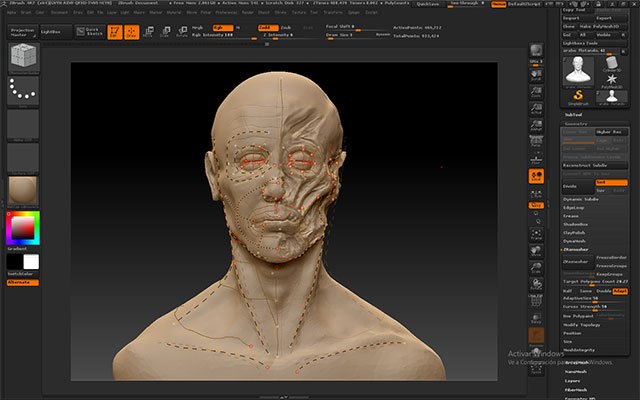640x400 pixels.
Task: Activate Edit mode button
Action: (x=115, y=32)
